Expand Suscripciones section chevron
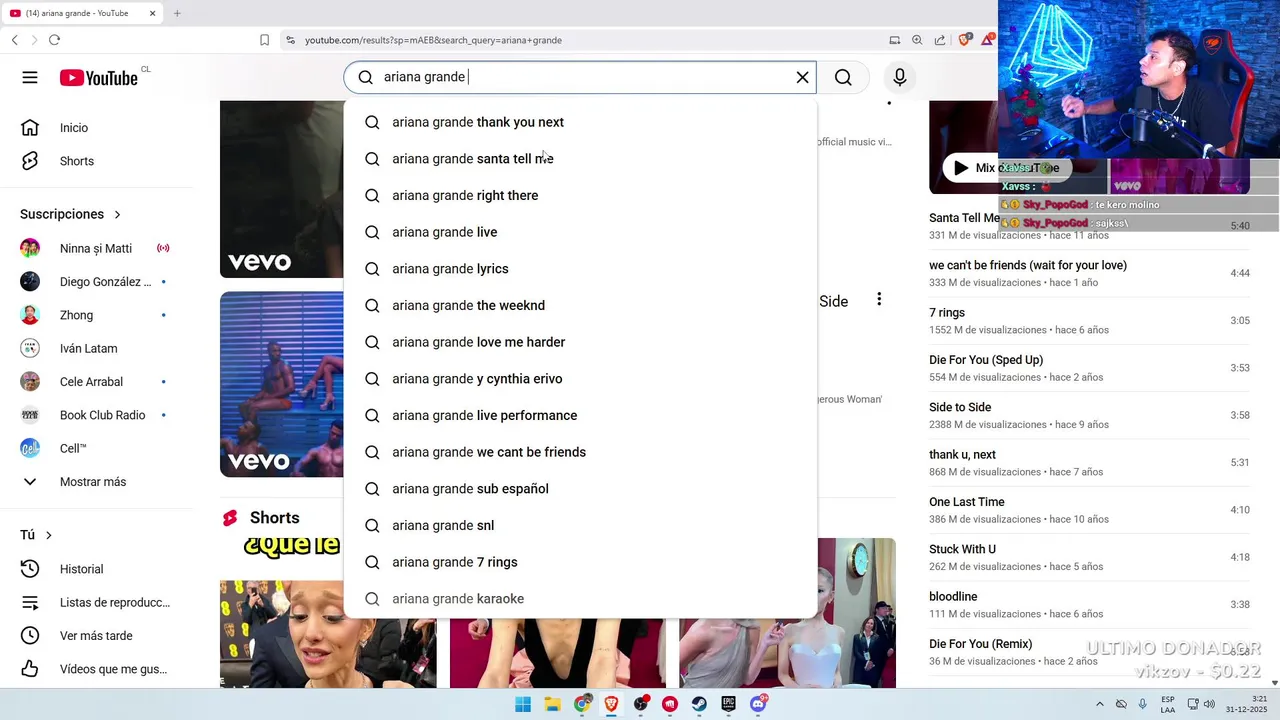This screenshot has width=1280, height=720. tap(117, 214)
